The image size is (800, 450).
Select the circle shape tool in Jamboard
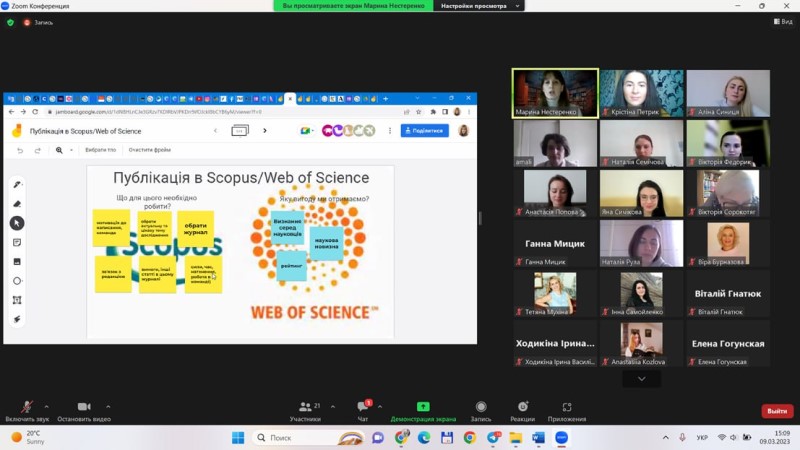pos(17,281)
